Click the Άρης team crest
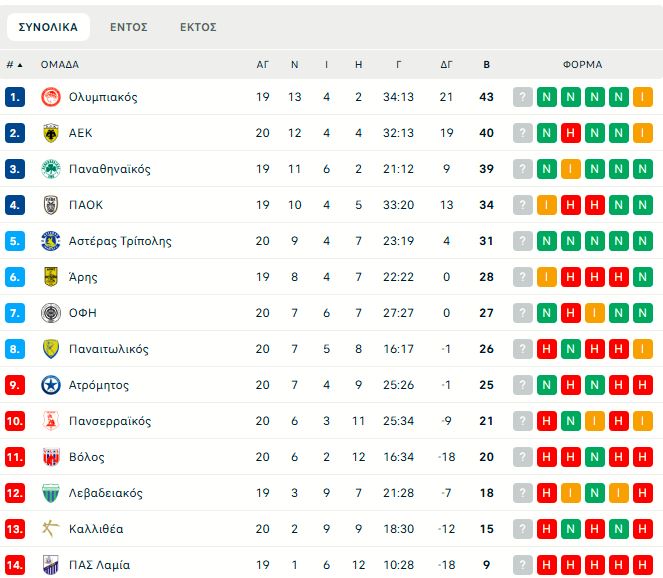Viewport: 663px width, 578px height. (50, 277)
